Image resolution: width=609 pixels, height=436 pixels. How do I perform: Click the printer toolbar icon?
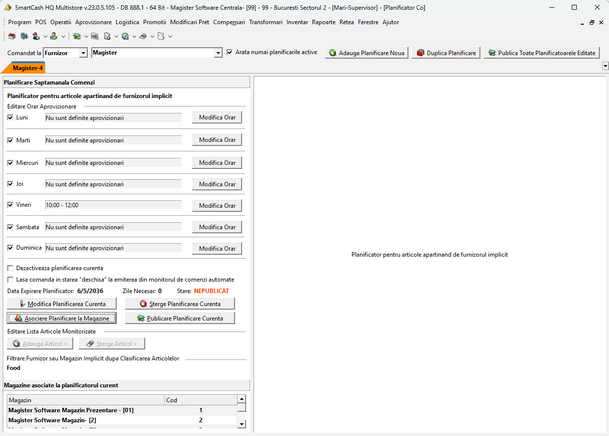click(x=143, y=36)
